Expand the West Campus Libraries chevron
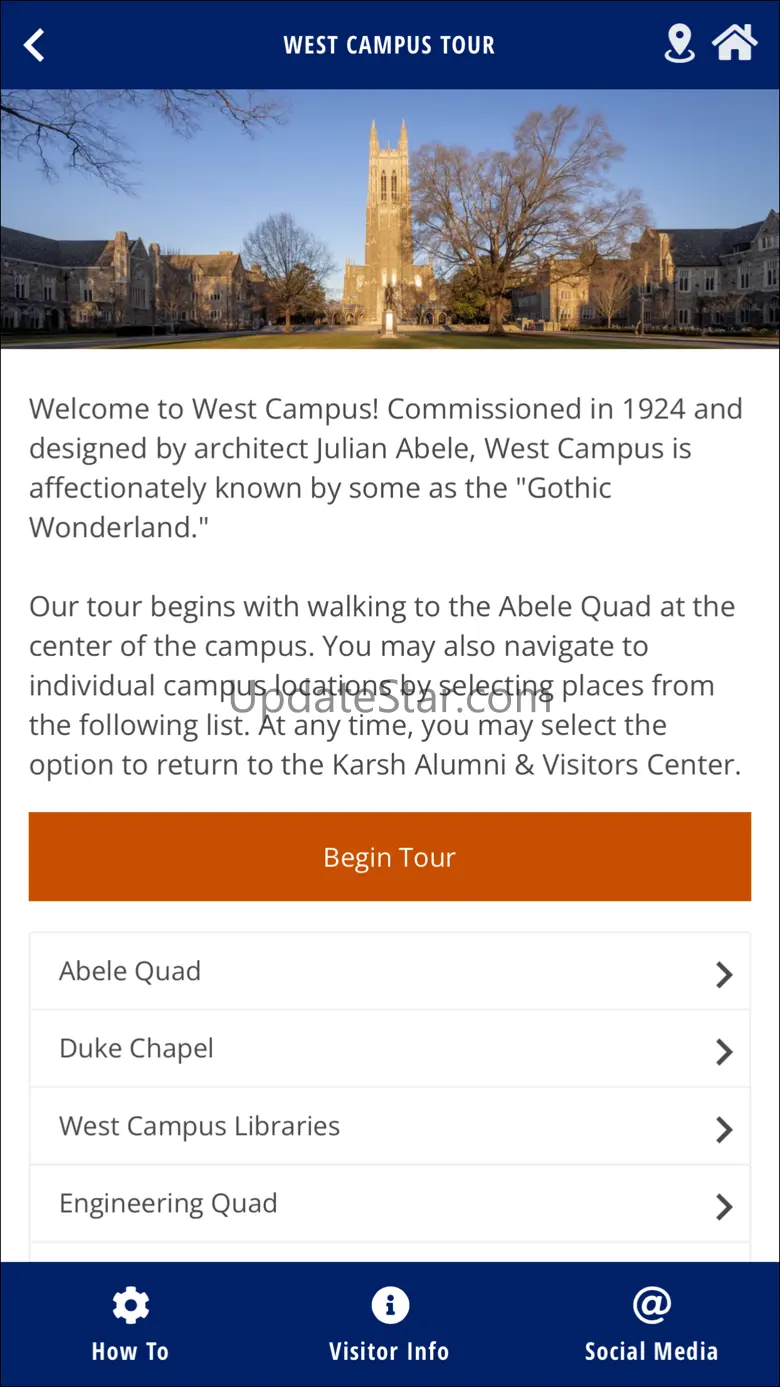780x1387 pixels. pos(724,1130)
